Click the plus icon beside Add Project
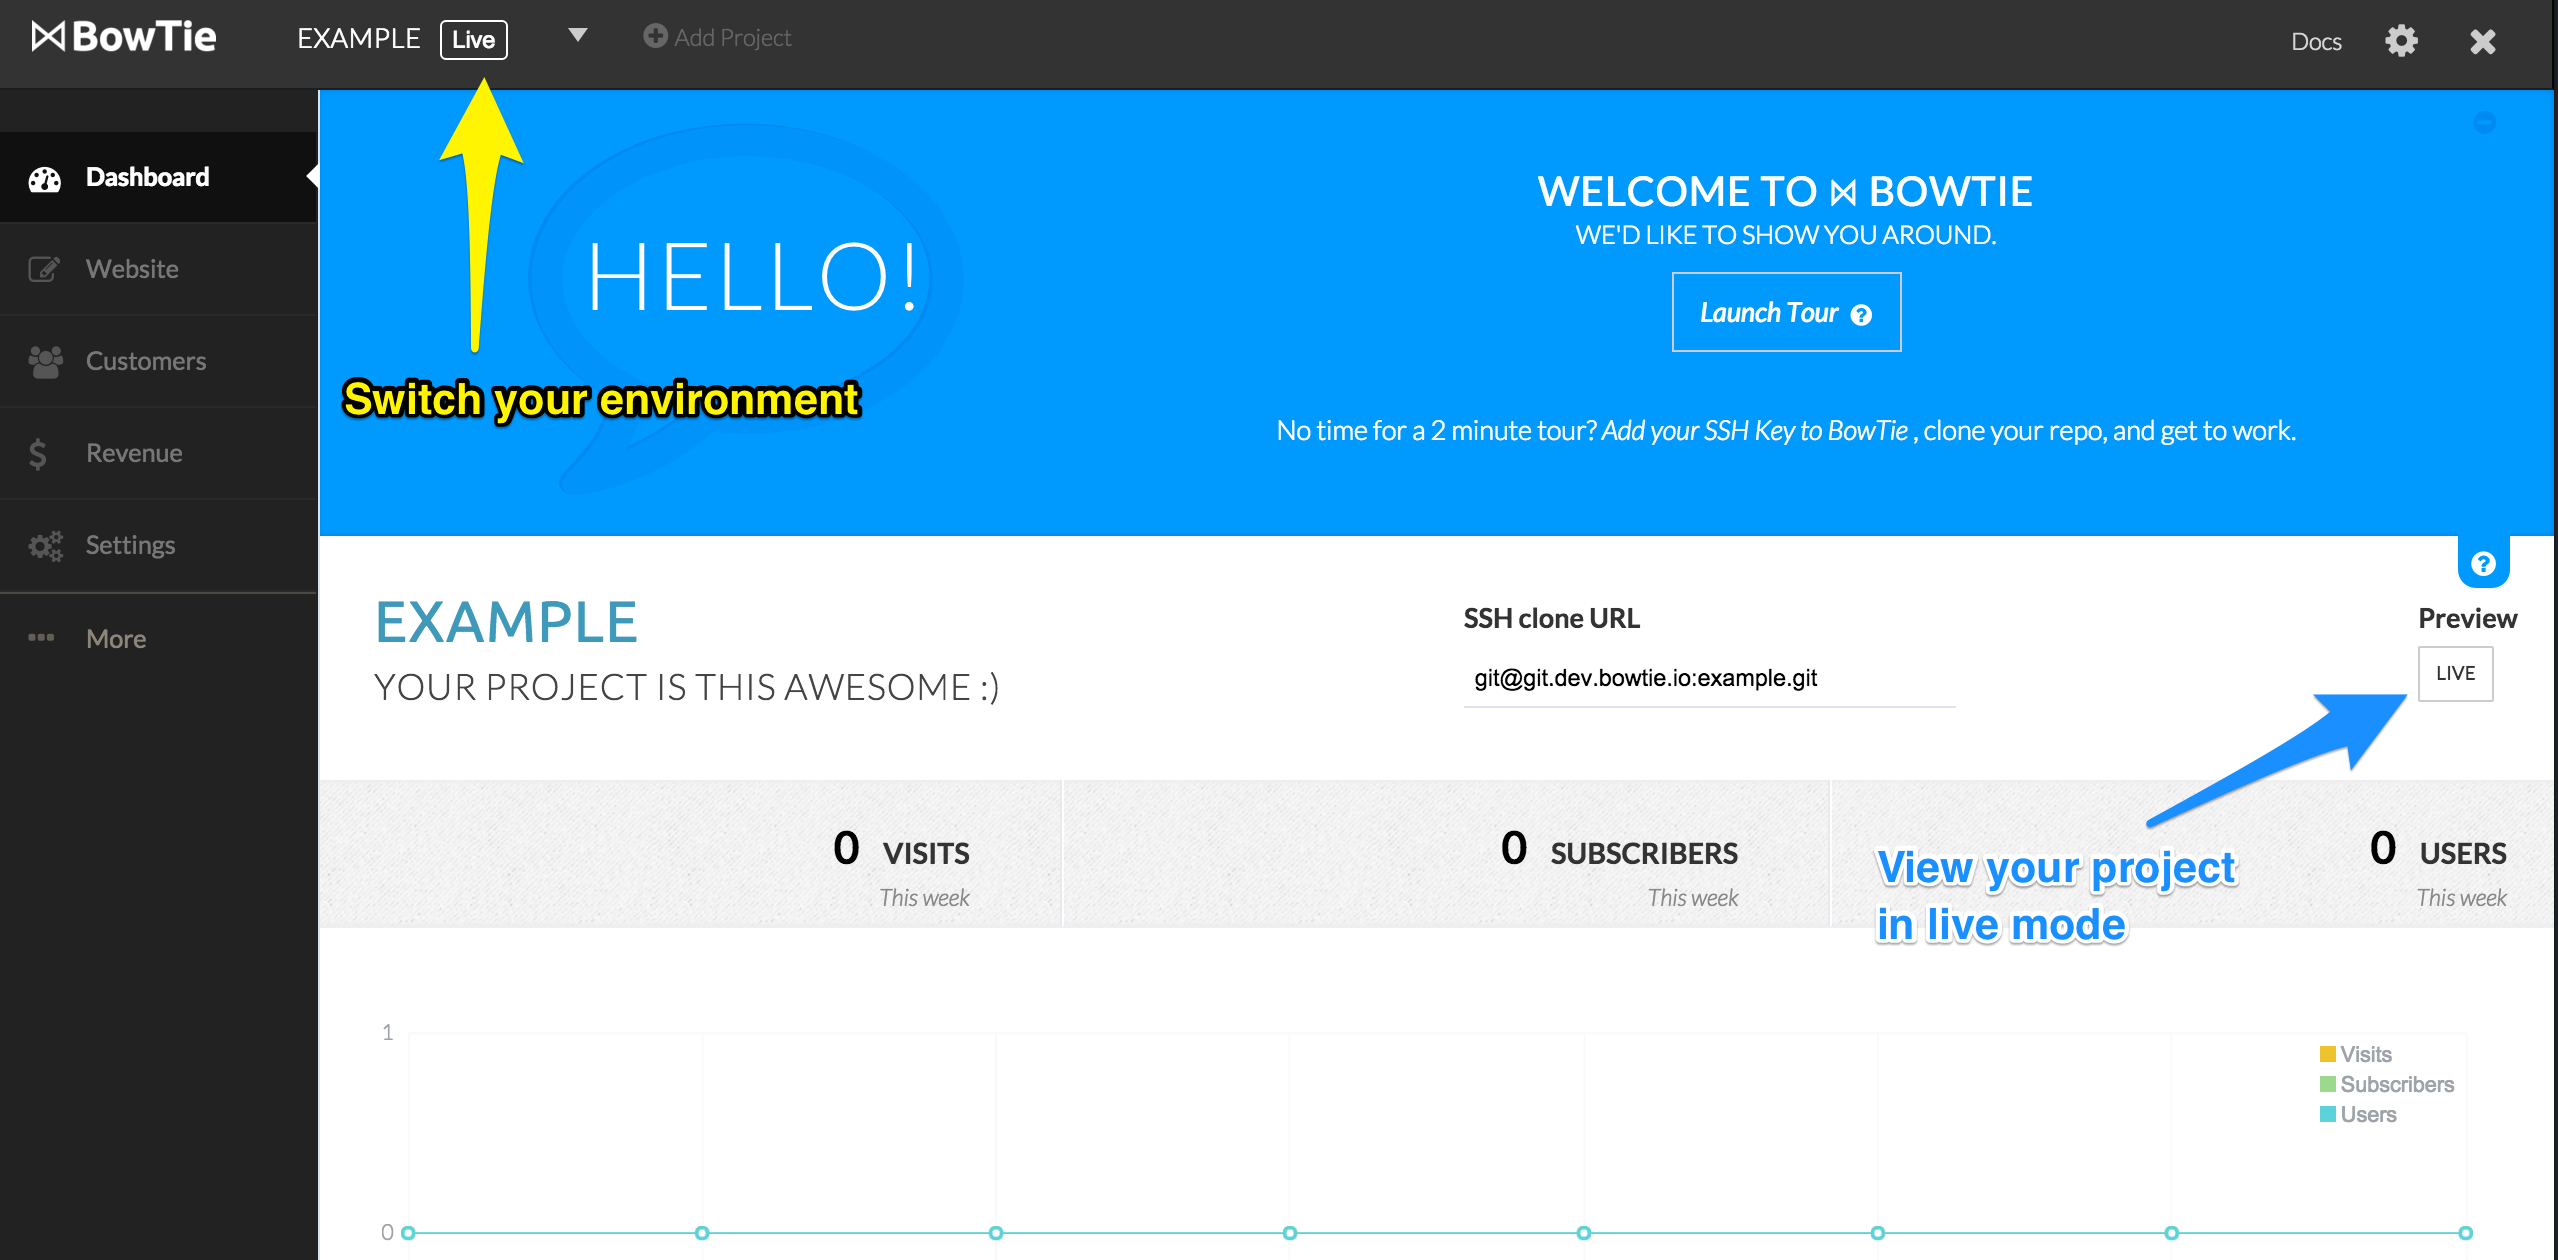This screenshot has height=1260, width=2558. tap(655, 37)
